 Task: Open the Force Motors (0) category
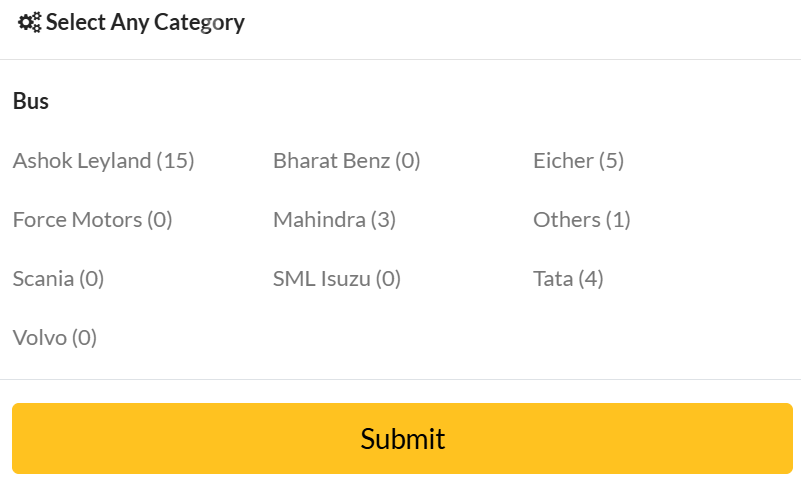92,220
